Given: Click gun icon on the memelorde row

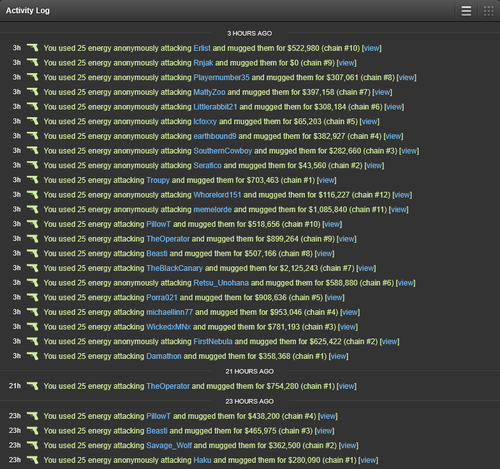Looking at the screenshot, I should coord(33,209).
